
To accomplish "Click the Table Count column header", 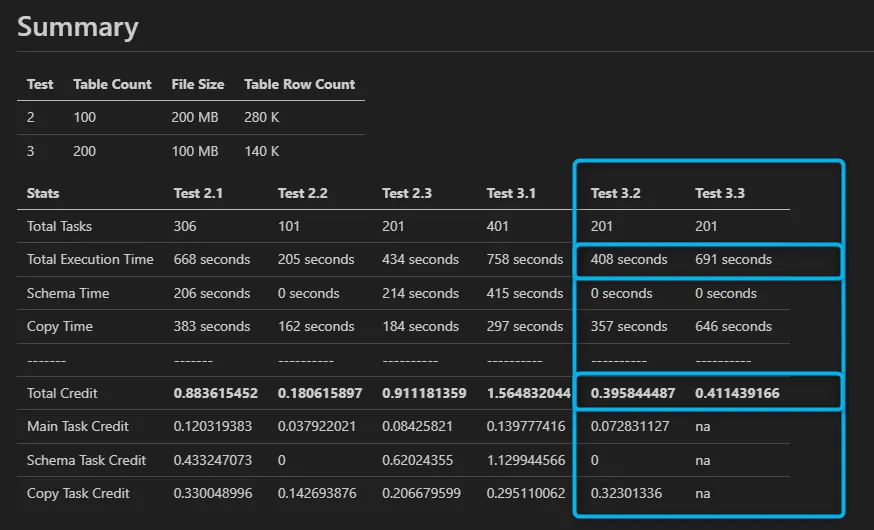I will pos(112,84).
